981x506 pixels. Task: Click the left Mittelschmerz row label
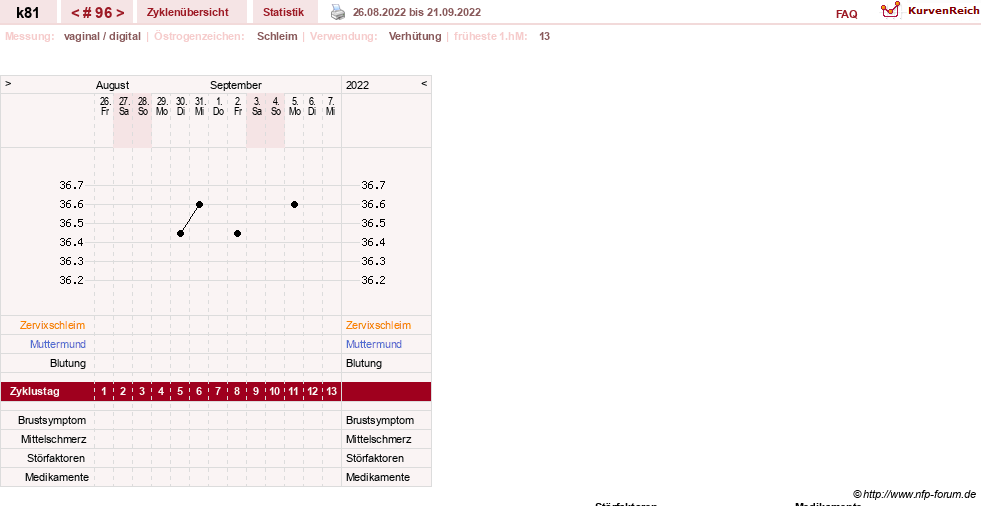click(x=53, y=439)
